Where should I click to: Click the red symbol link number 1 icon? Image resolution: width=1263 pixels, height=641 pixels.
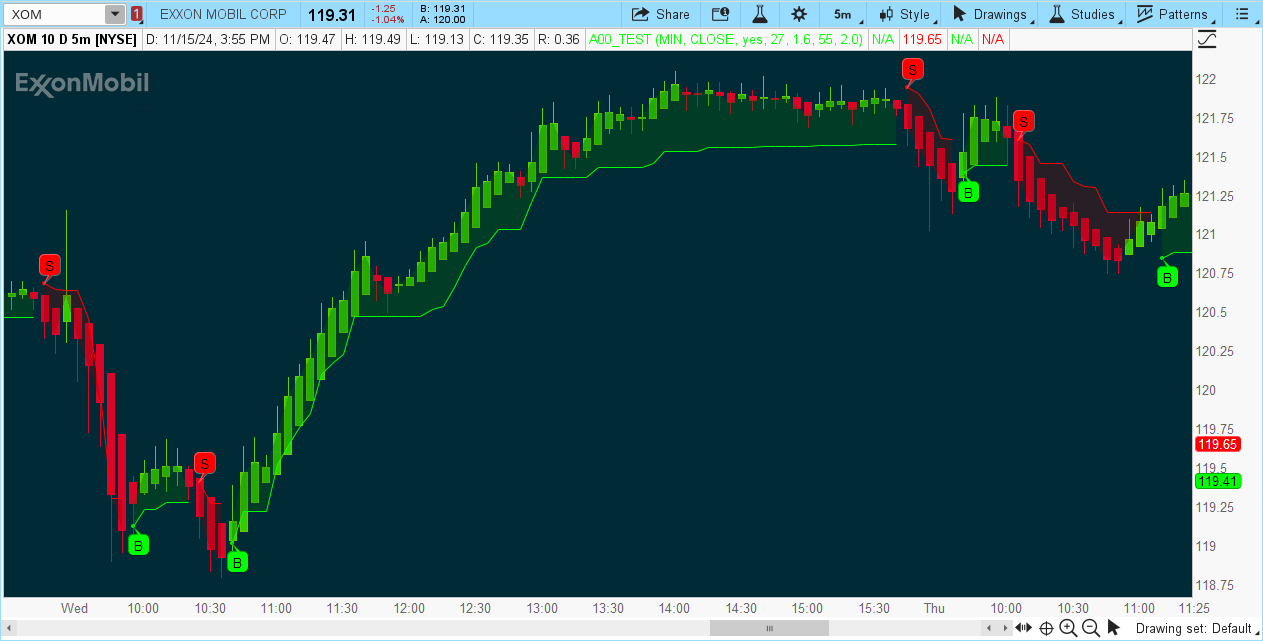click(137, 14)
